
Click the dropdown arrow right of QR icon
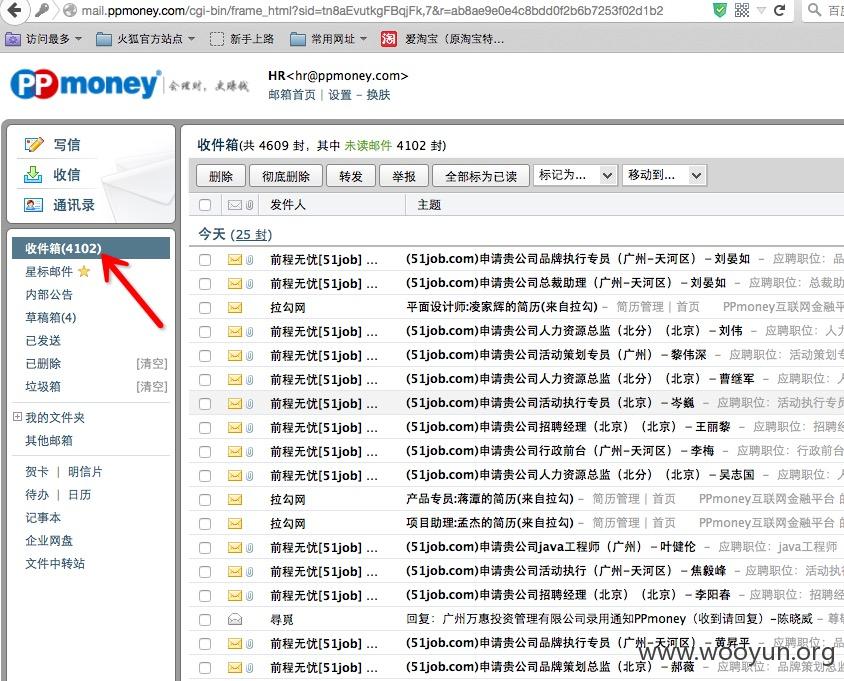(761, 10)
